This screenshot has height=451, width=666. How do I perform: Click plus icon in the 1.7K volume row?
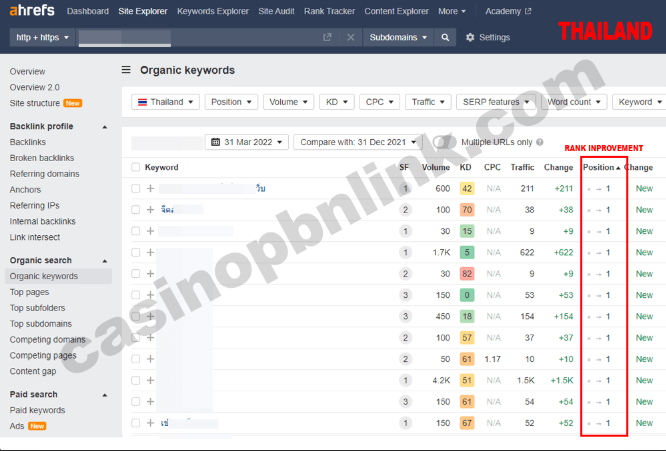click(x=150, y=252)
